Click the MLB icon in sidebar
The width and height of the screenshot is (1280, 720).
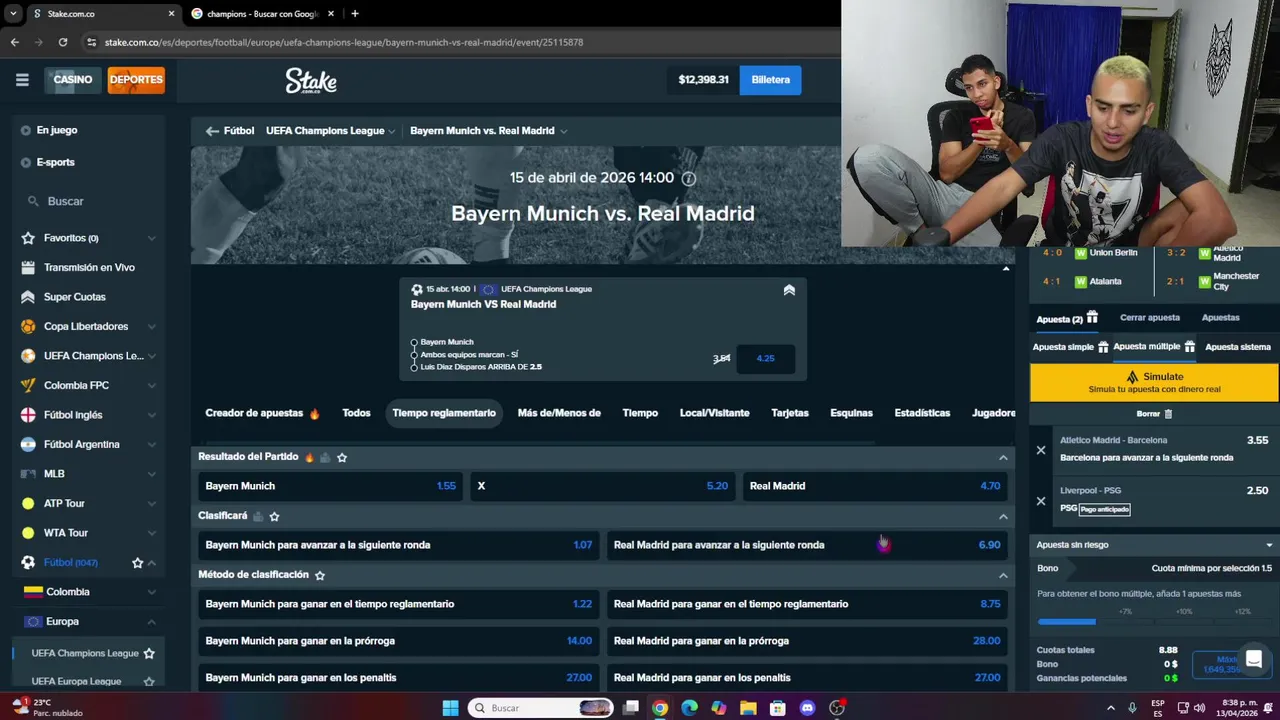point(28,474)
